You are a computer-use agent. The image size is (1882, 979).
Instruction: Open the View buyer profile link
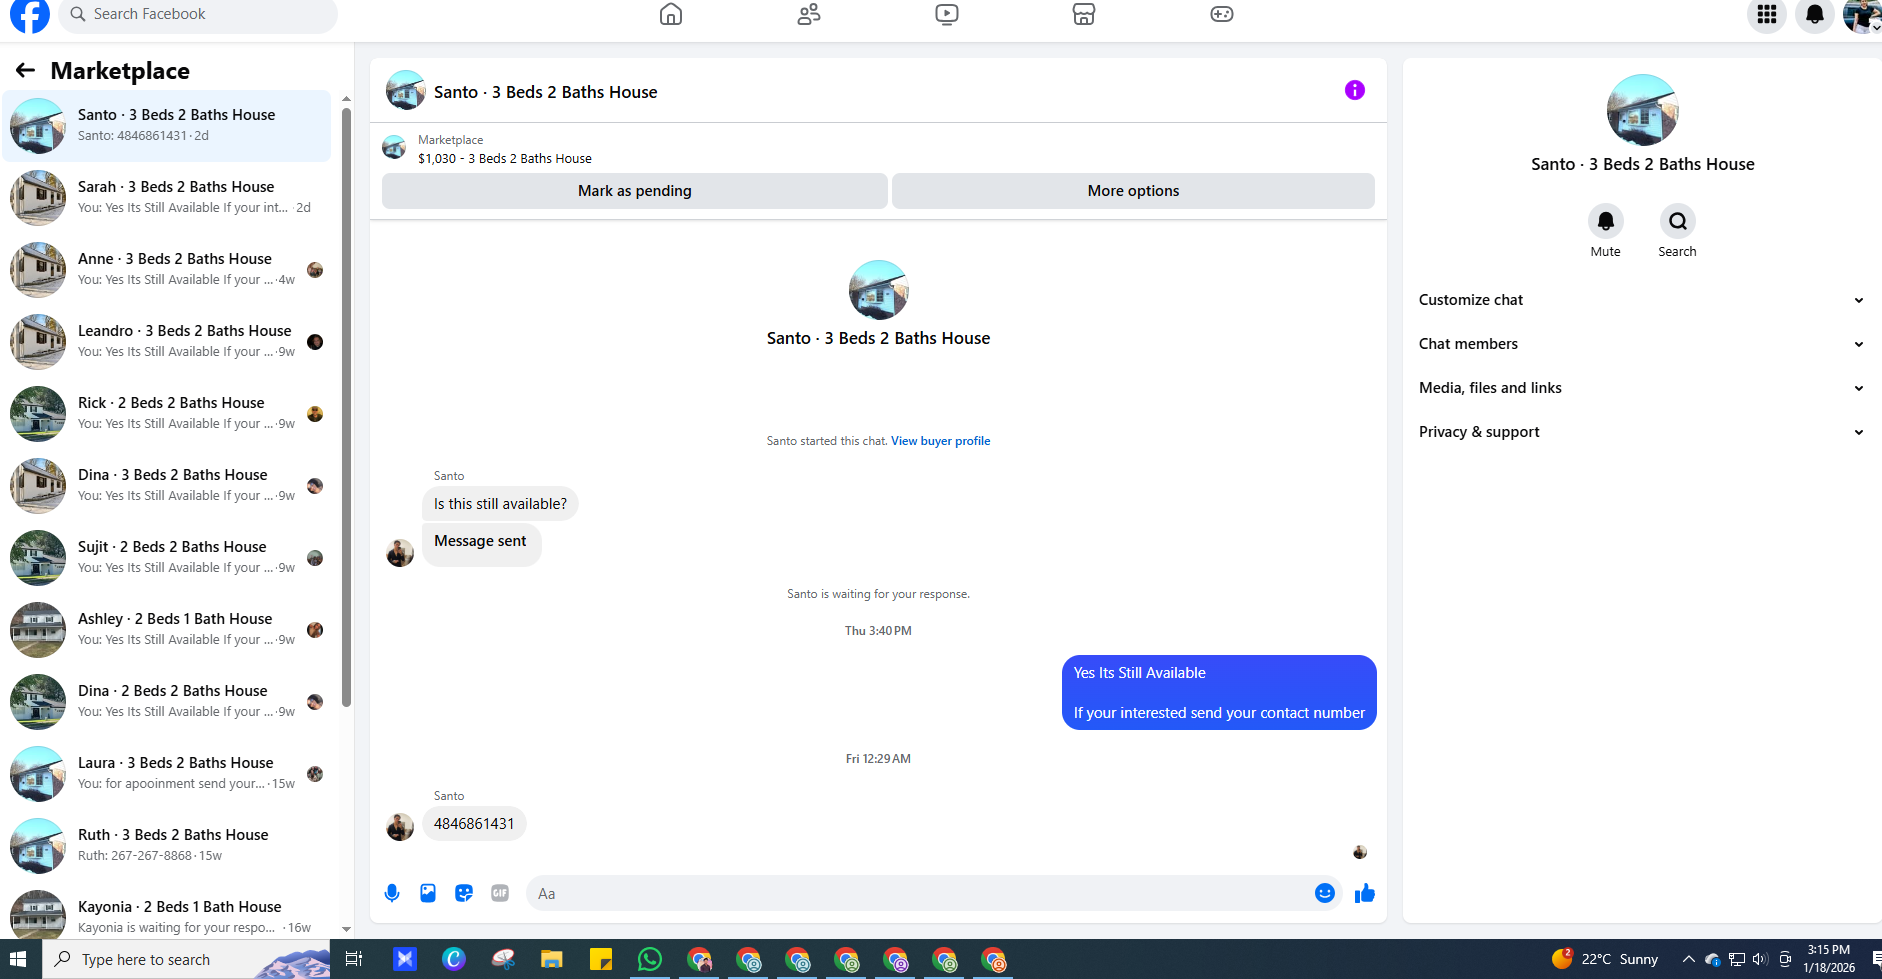940,441
